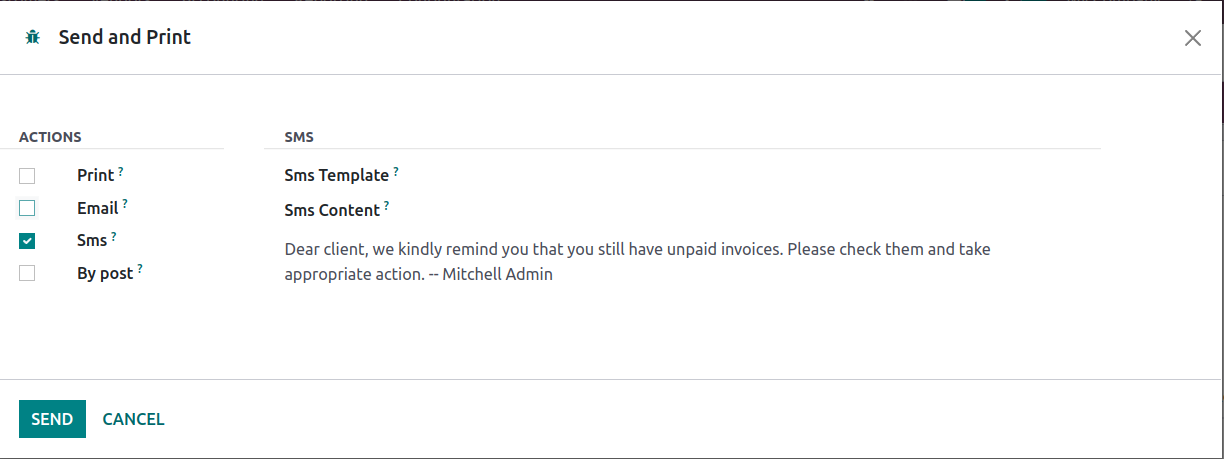
Task: Click the SEND button
Action: pyautogui.click(x=52, y=419)
